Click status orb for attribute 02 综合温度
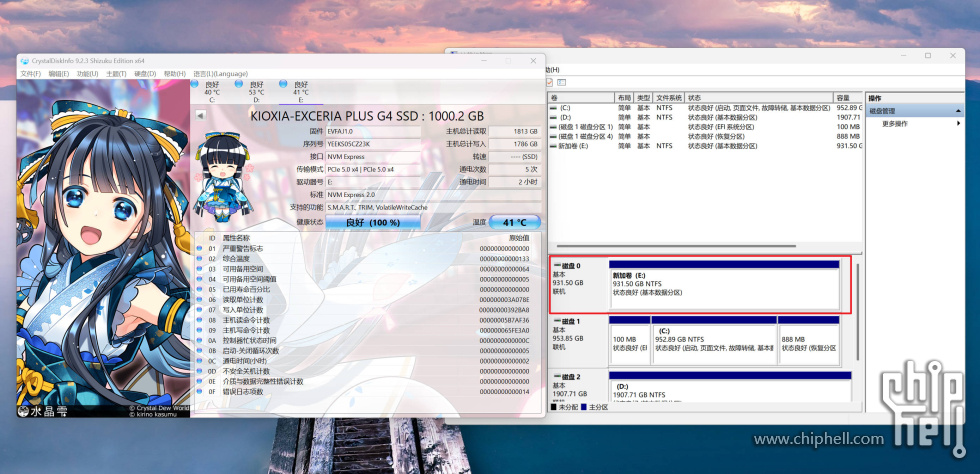The image size is (980, 474). 200,259
